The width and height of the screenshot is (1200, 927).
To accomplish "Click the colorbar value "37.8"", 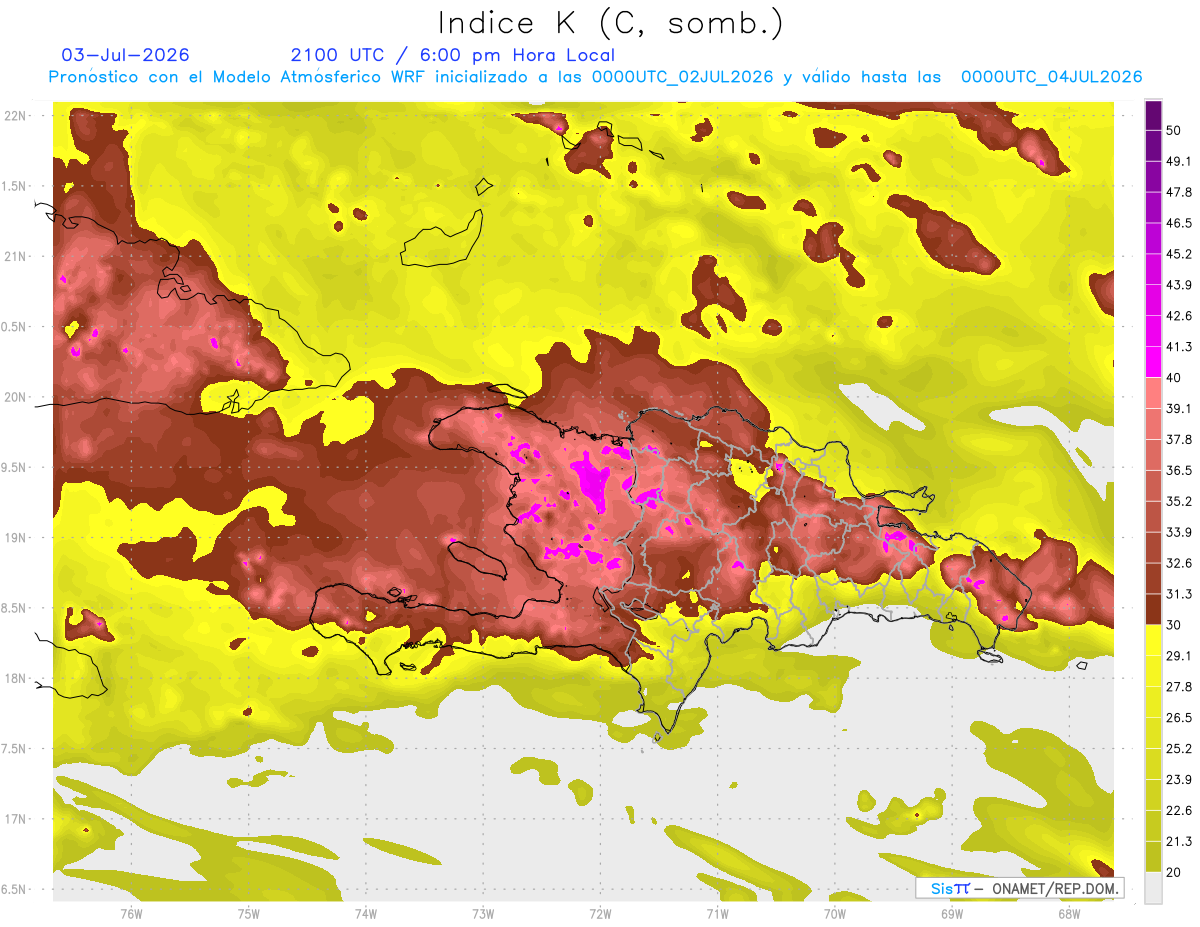I will (1179, 439).
